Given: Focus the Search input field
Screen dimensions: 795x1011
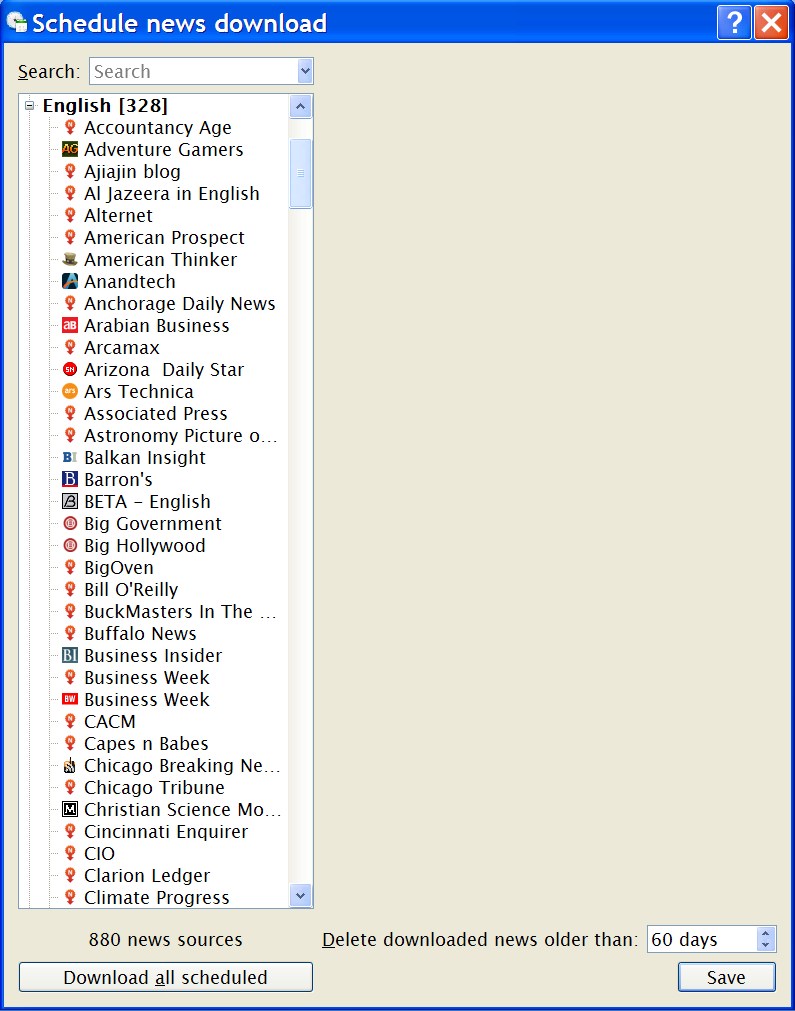Looking at the screenshot, I should (x=194, y=71).
